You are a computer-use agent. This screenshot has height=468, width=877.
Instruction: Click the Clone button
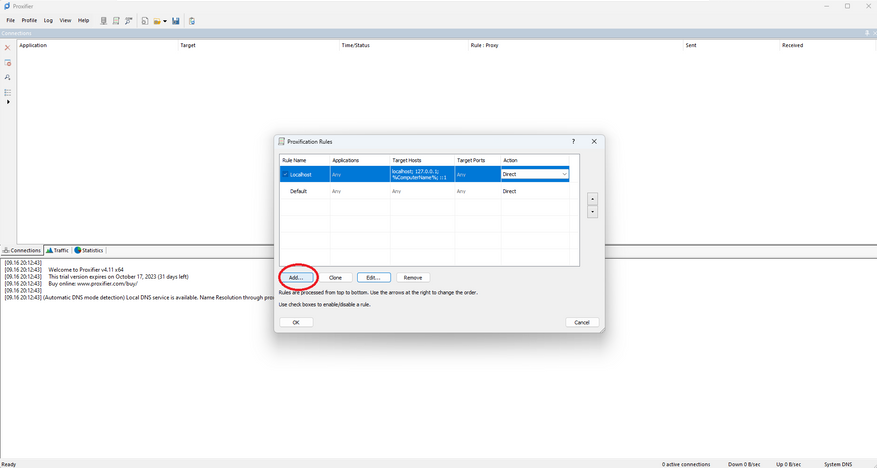pos(335,277)
